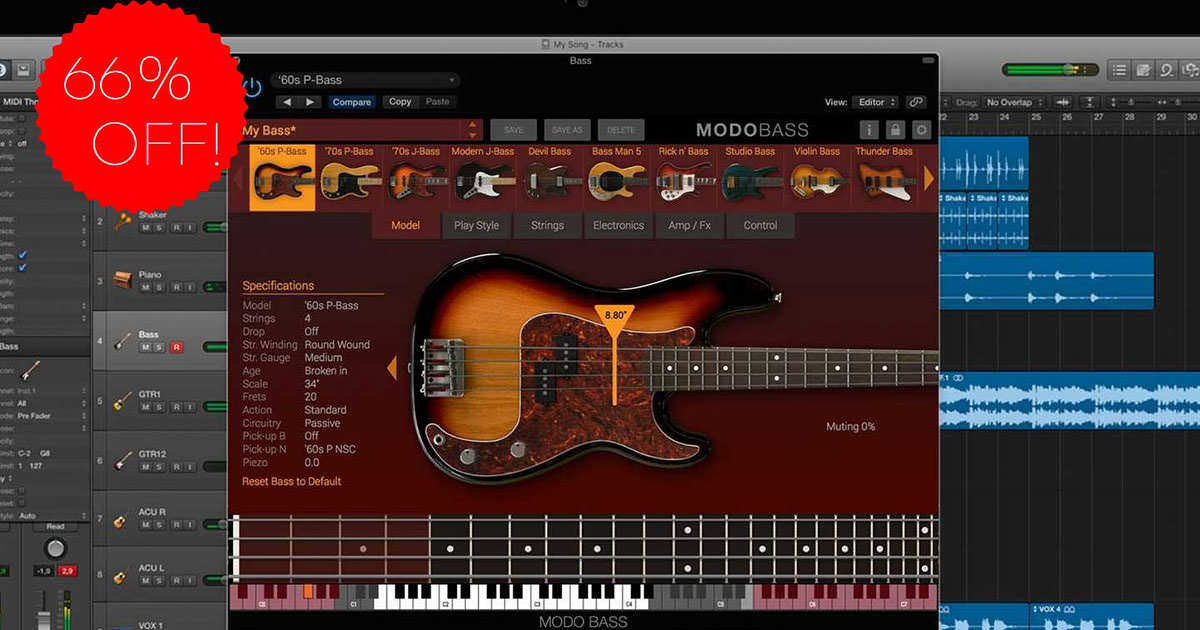1200x630 pixels.
Task: Click the Paste button in plugin header
Action: coord(437,102)
